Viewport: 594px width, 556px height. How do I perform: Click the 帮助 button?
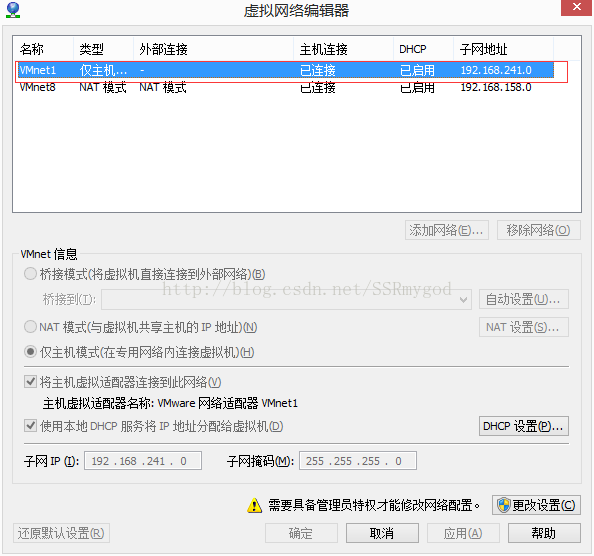click(x=544, y=533)
